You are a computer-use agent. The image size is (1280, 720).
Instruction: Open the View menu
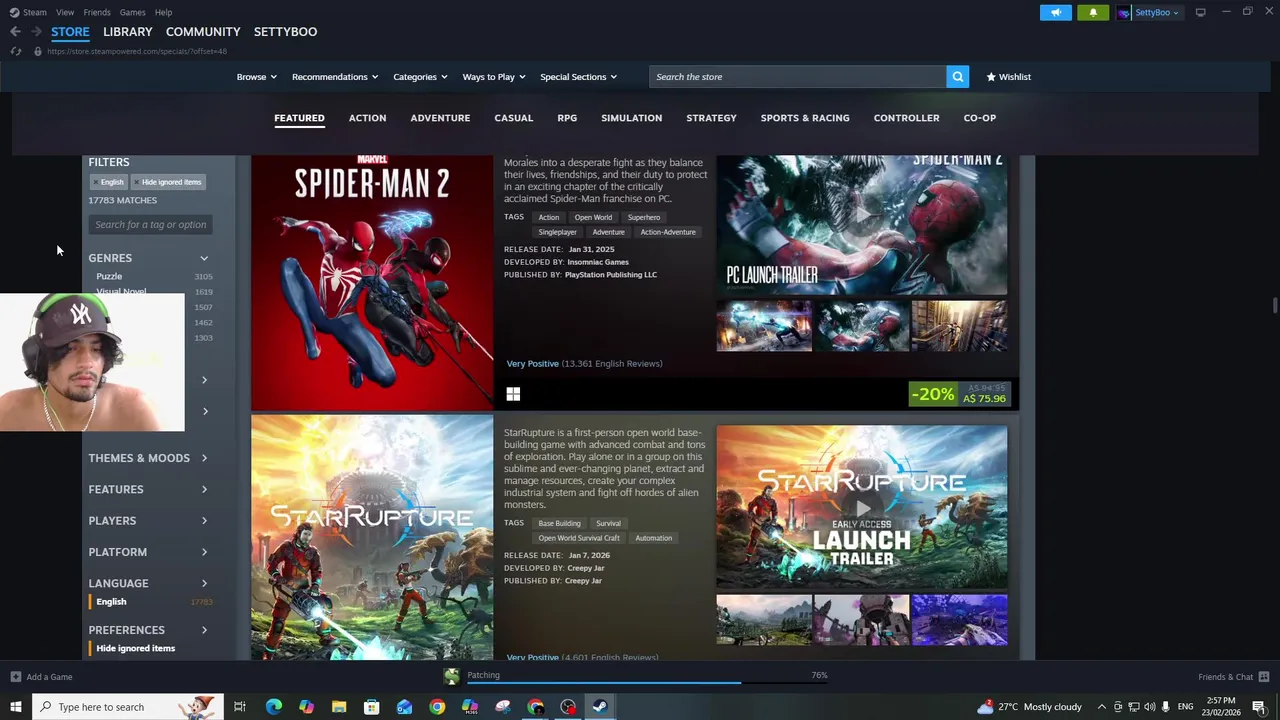(x=65, y=12)
